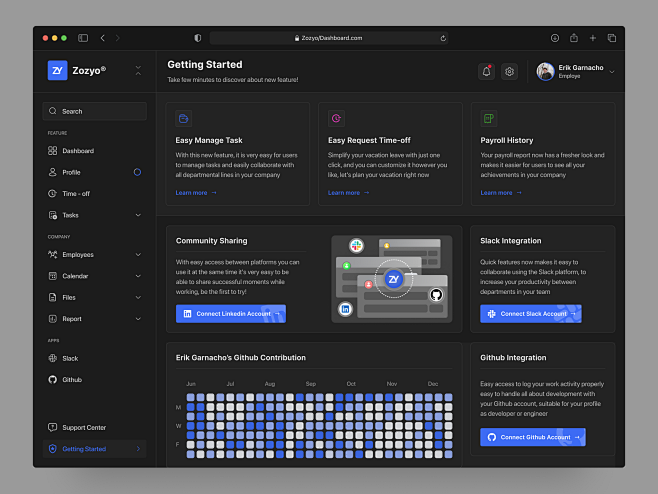Click the browser share icon
The width and height of the screenshot is (658, 494).
pyautogui.click(x=574, y=38)
